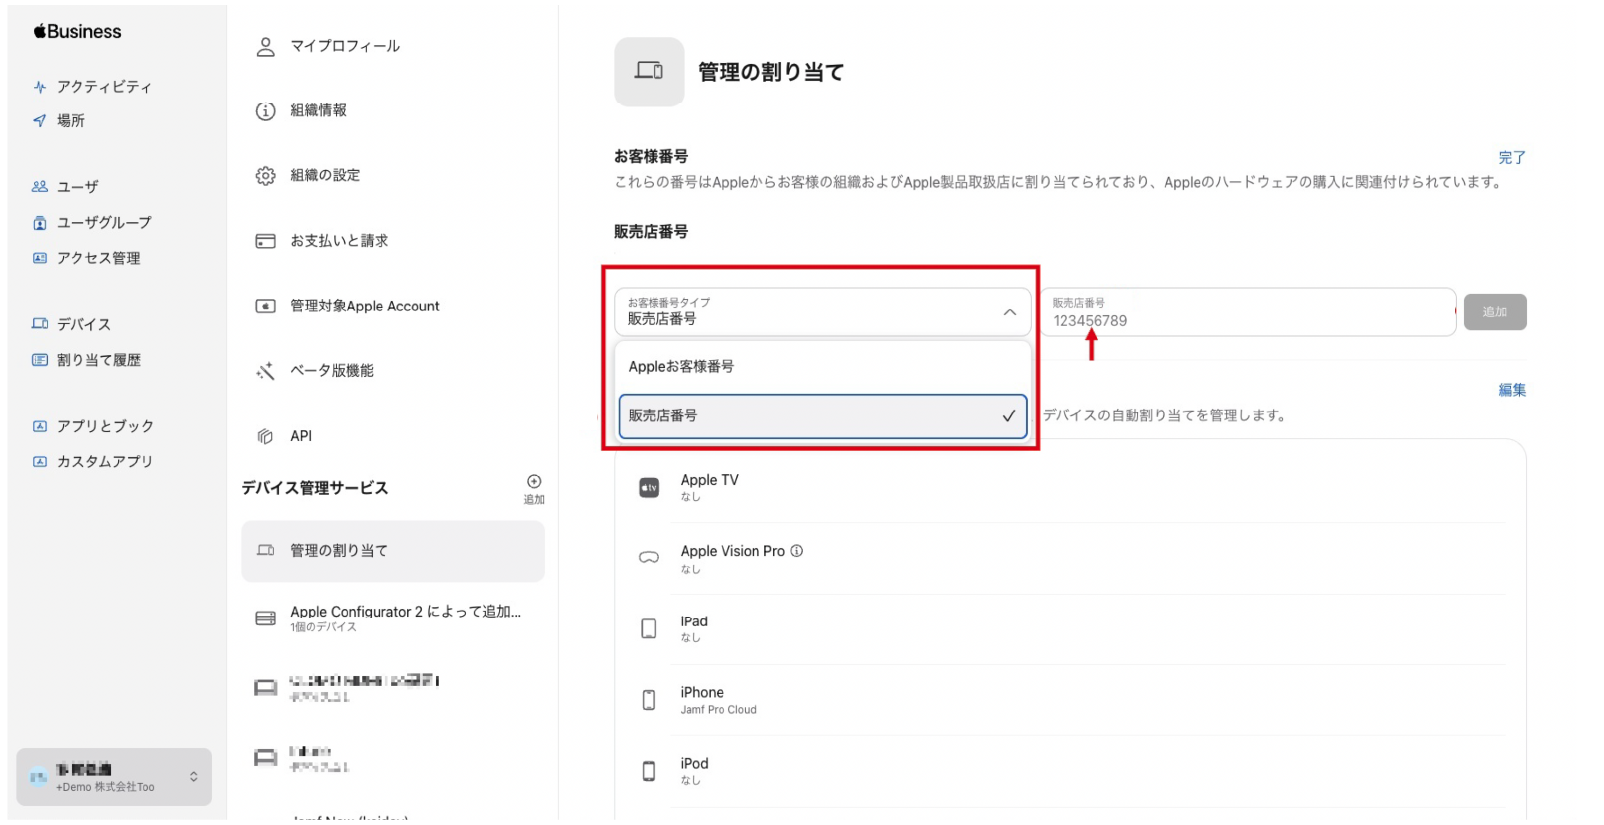Choose Appleお客様番号 option
The width and height of the screenshot is (1604, 825).
pos(822,367)
